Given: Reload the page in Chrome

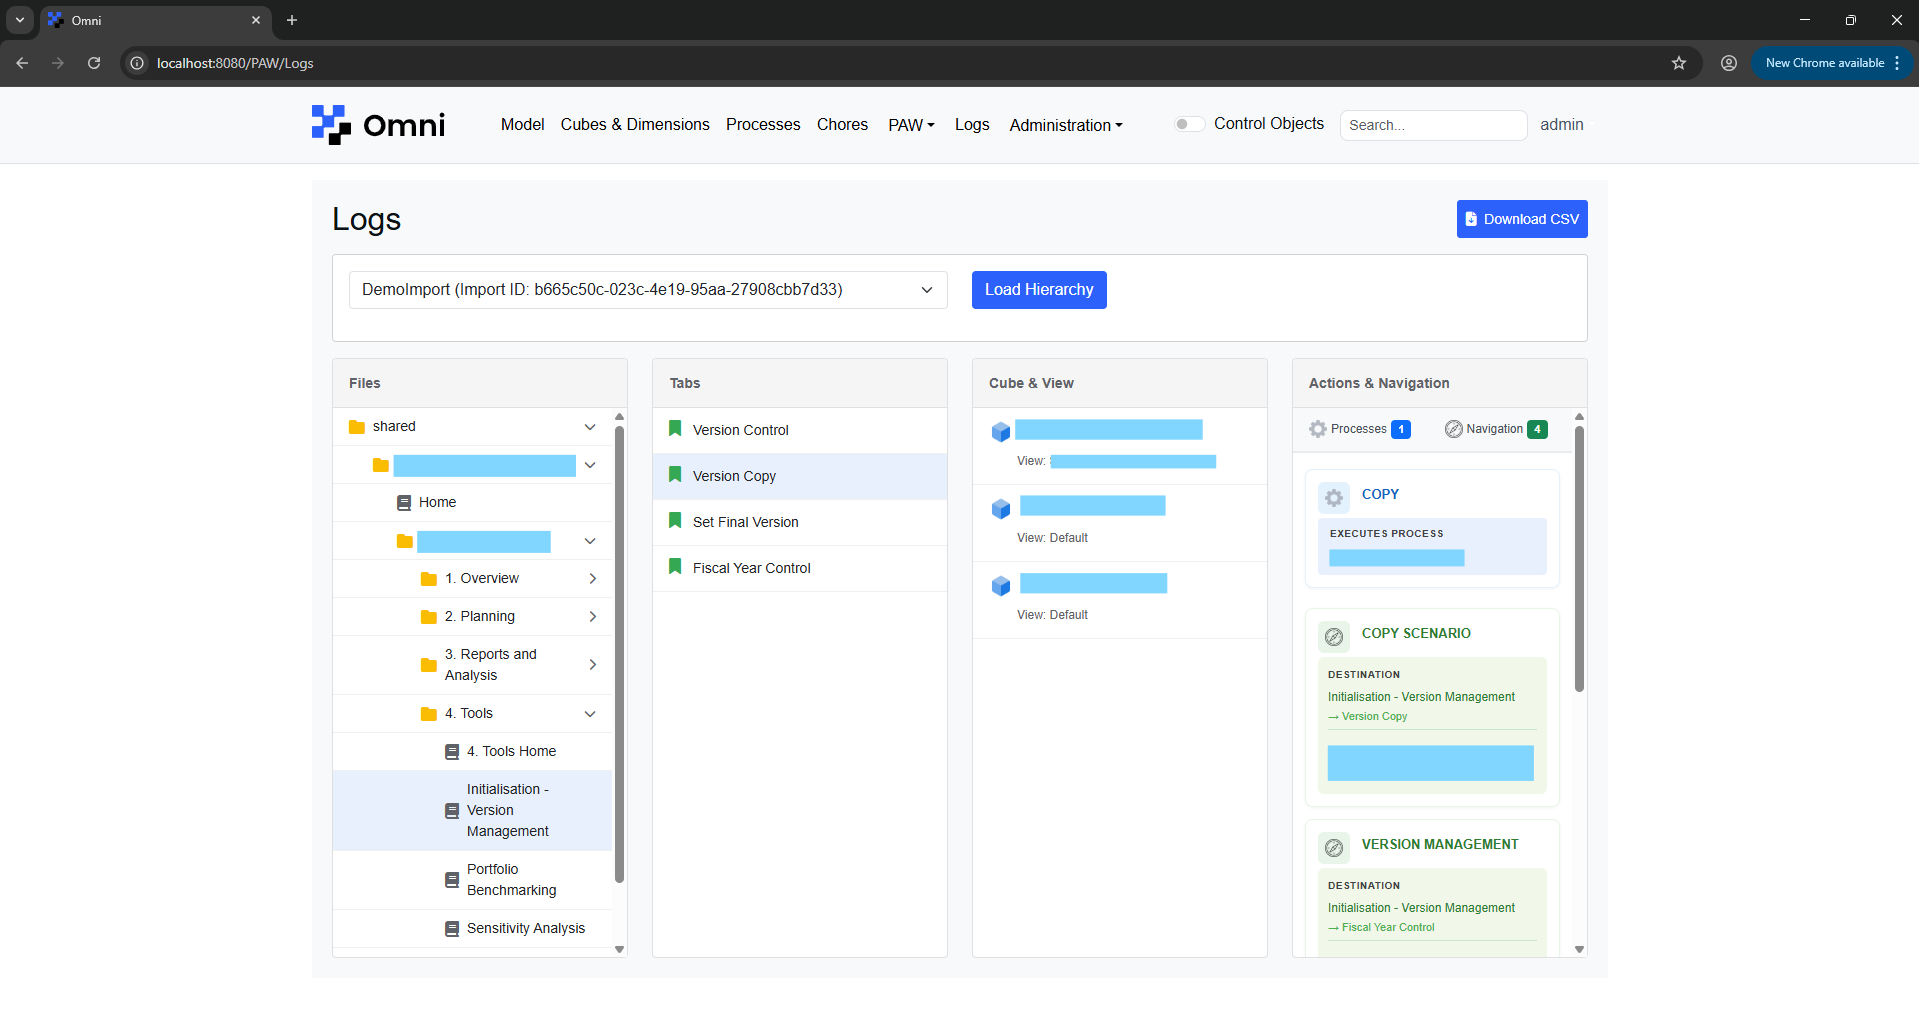Looking at the screenshot, I should click(x=94, y=63).
